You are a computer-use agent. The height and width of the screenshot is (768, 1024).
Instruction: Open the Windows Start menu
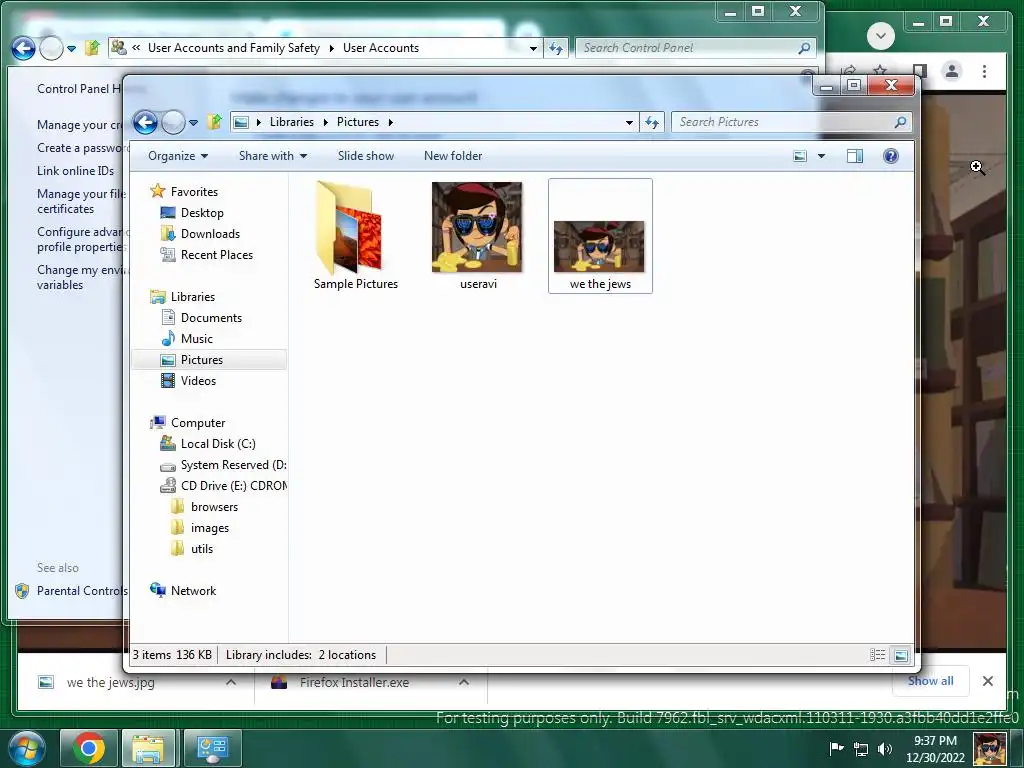coord(25,748)
